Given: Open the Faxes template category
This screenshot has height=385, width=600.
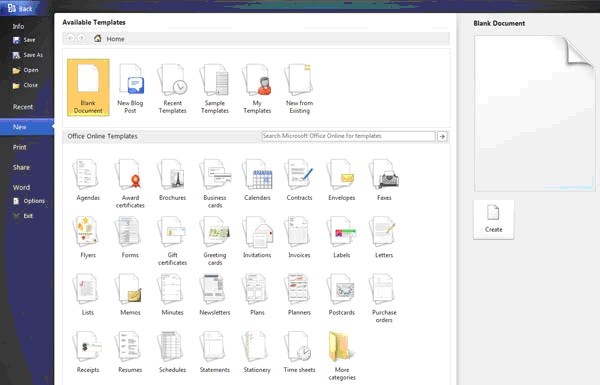Looking at the screenshot, I should tap(384, 180).
